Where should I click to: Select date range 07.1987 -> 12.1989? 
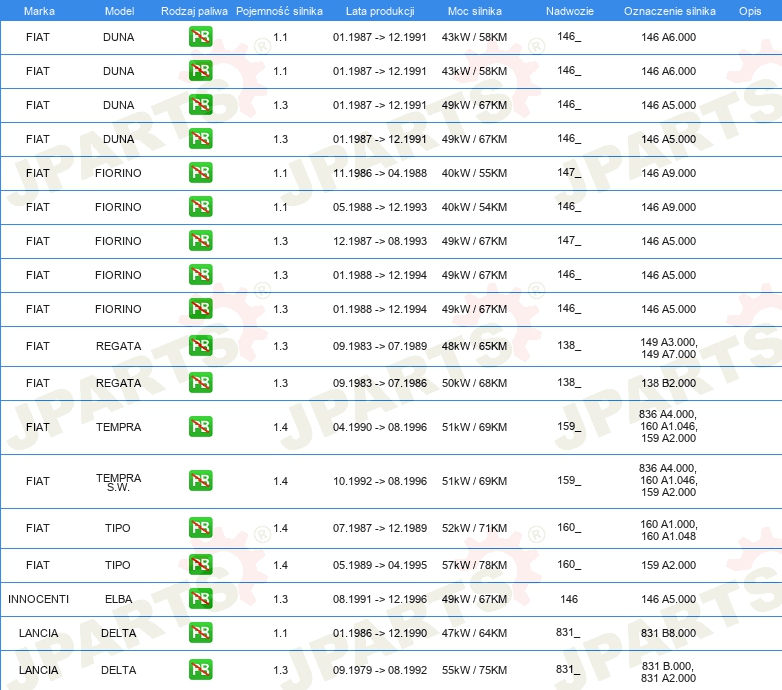pyautogui.click(x=380, y=528)
